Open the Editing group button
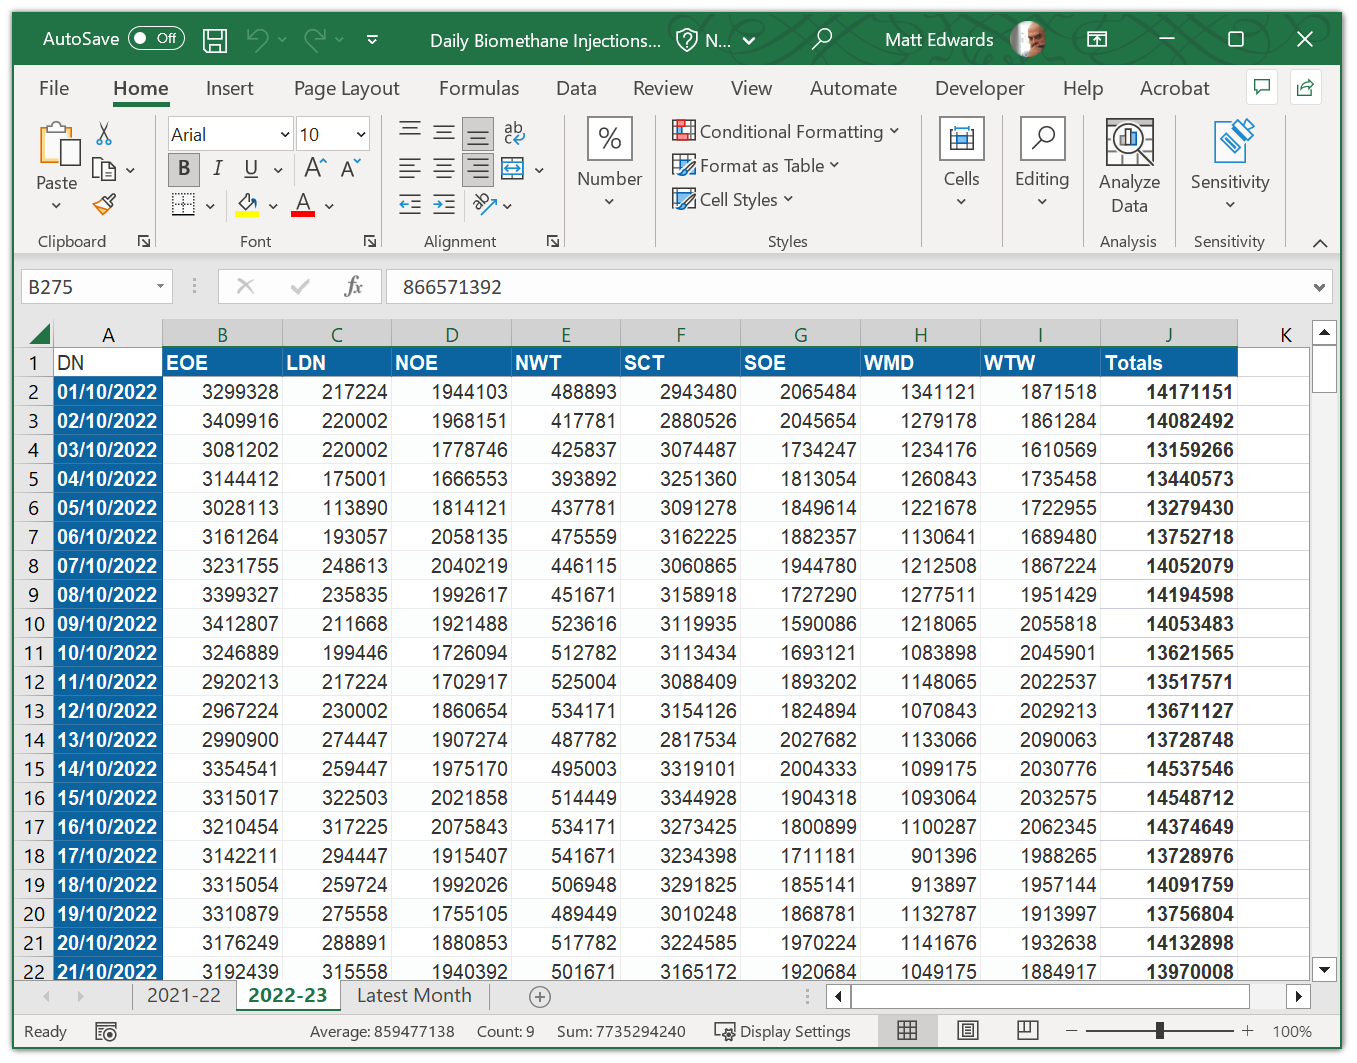The height and width of the screenshot is (1063, 1357). click(1042, 164)
